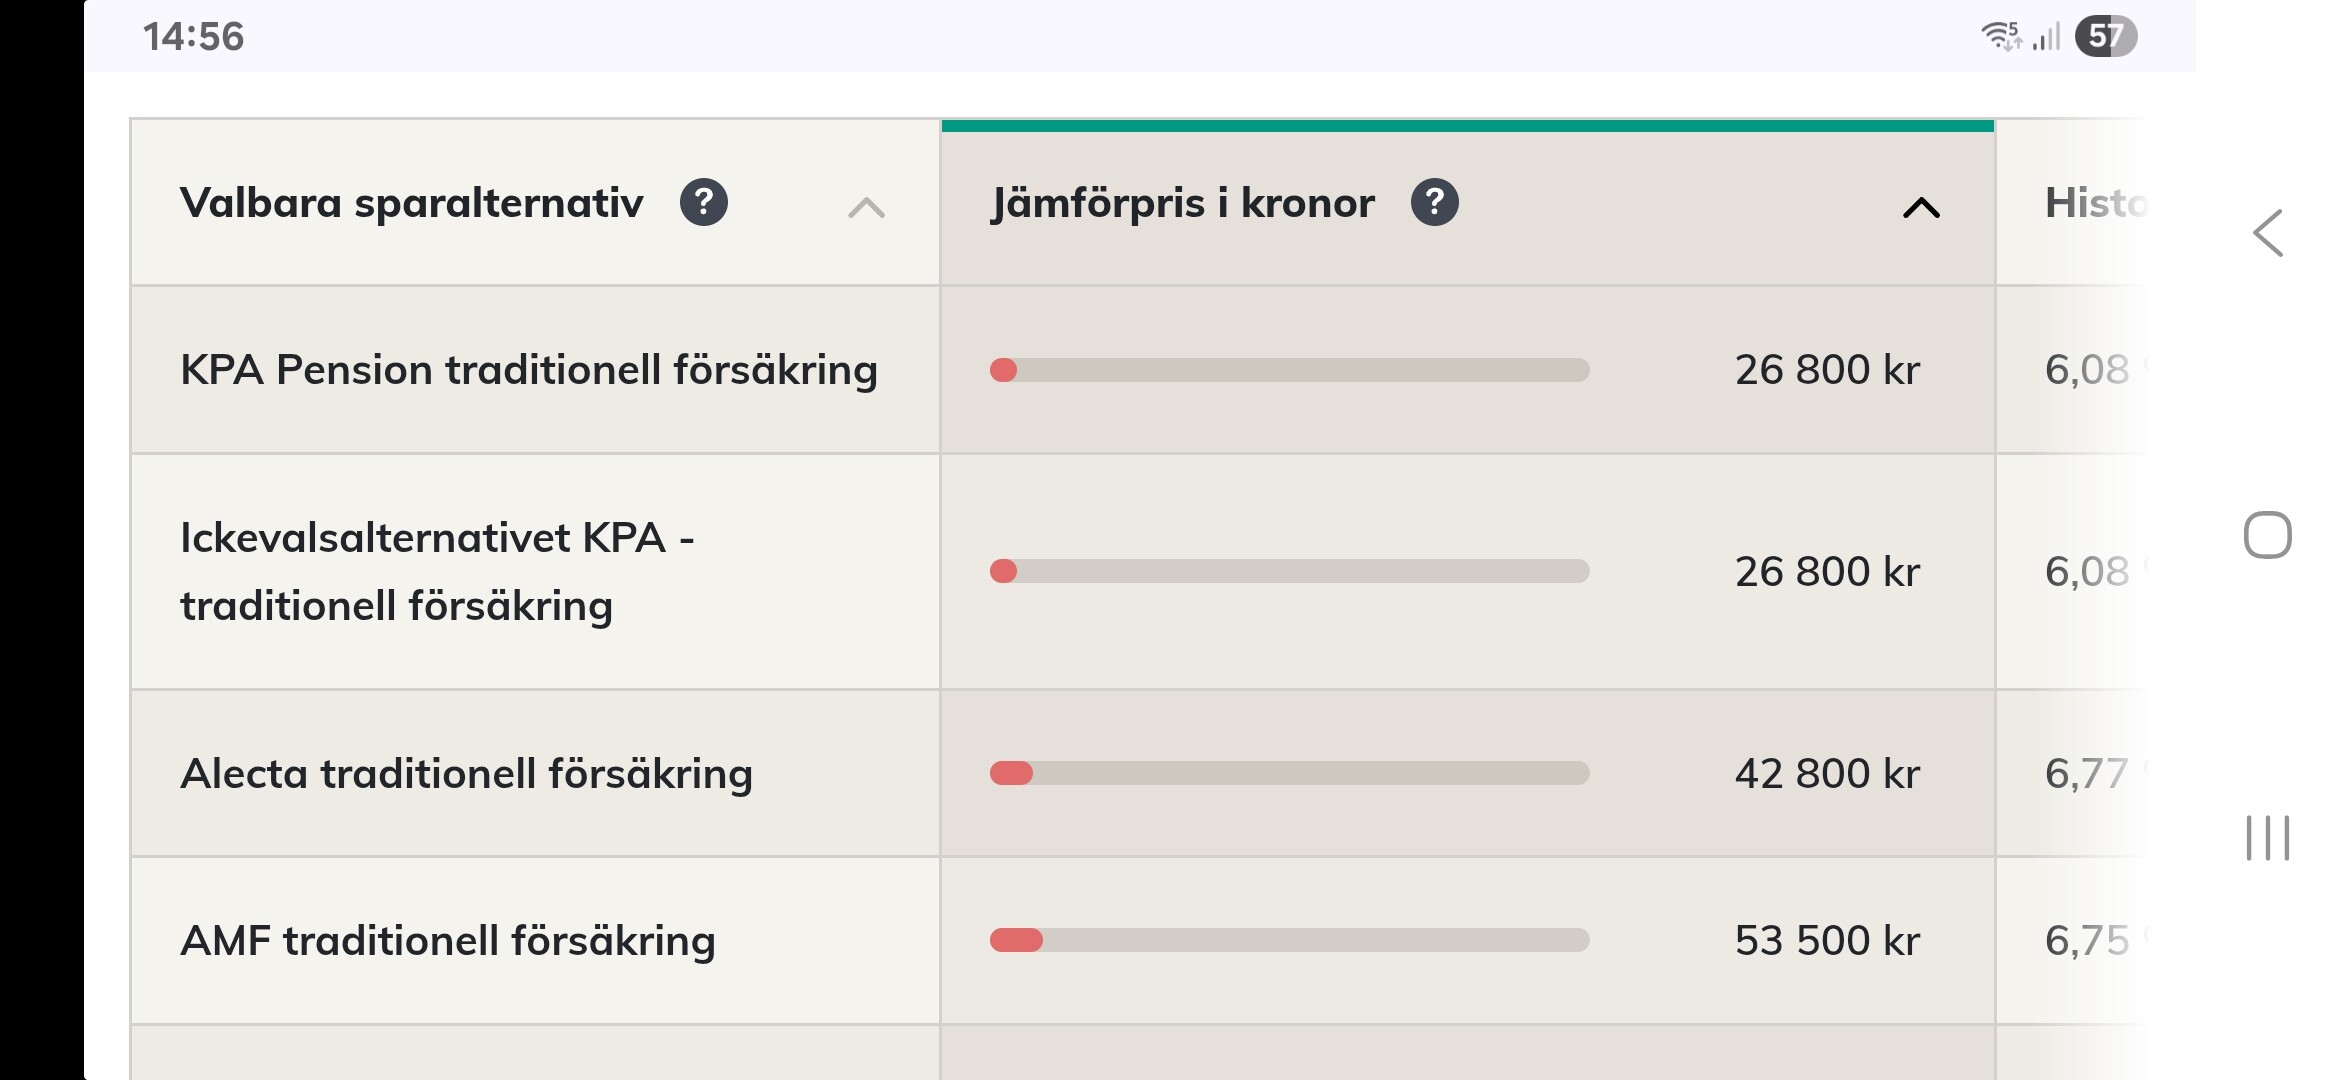Open help icon beside Jämförpris i kronor
The width and height of the screenshot is (2340, 1080).
coord(1434,203)
